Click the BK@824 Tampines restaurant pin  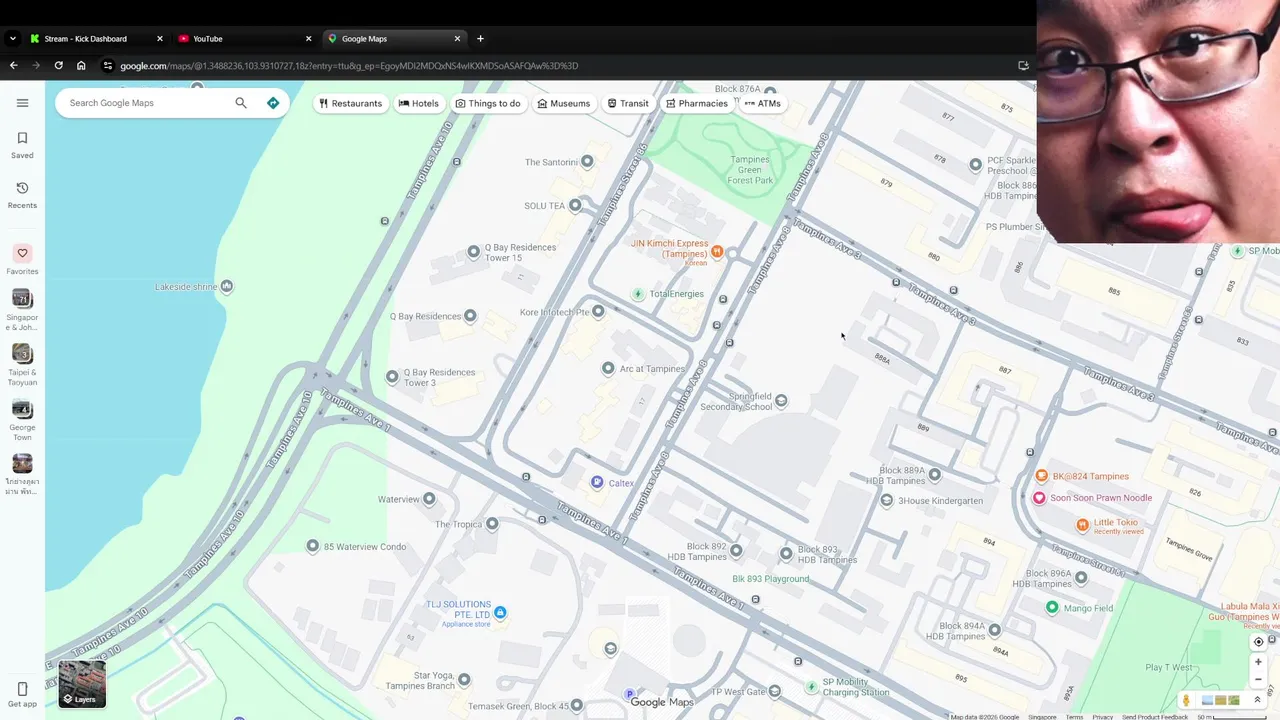[x=1041, y=476]
